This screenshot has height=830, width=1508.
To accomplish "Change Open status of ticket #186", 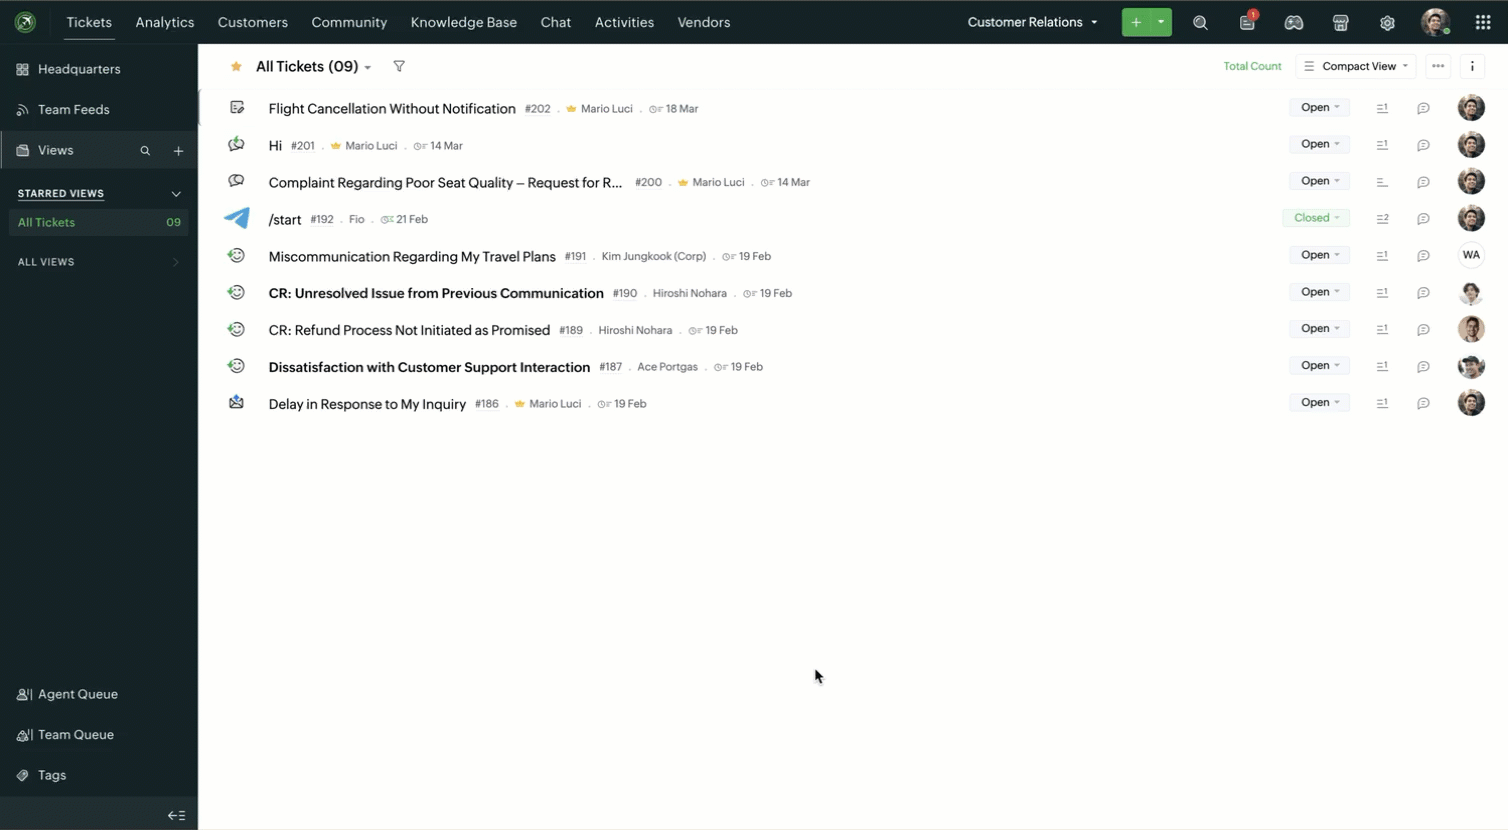I will 1320,402.
